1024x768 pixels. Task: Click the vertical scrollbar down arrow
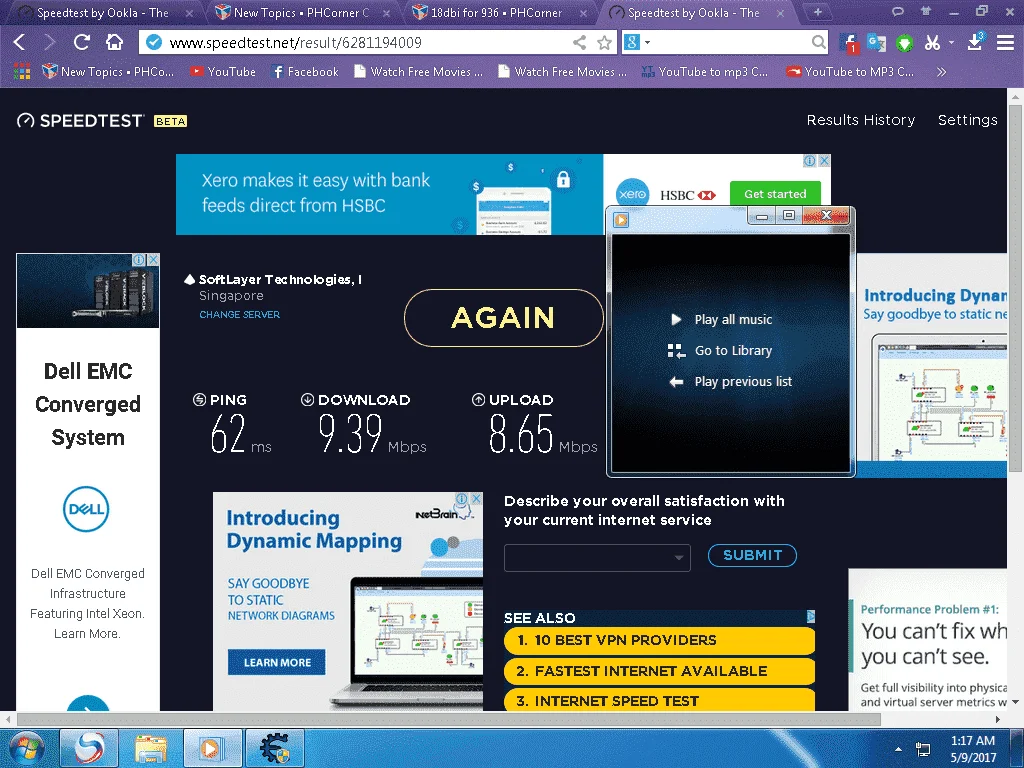pyautogui.click(x=1016, y=703)
